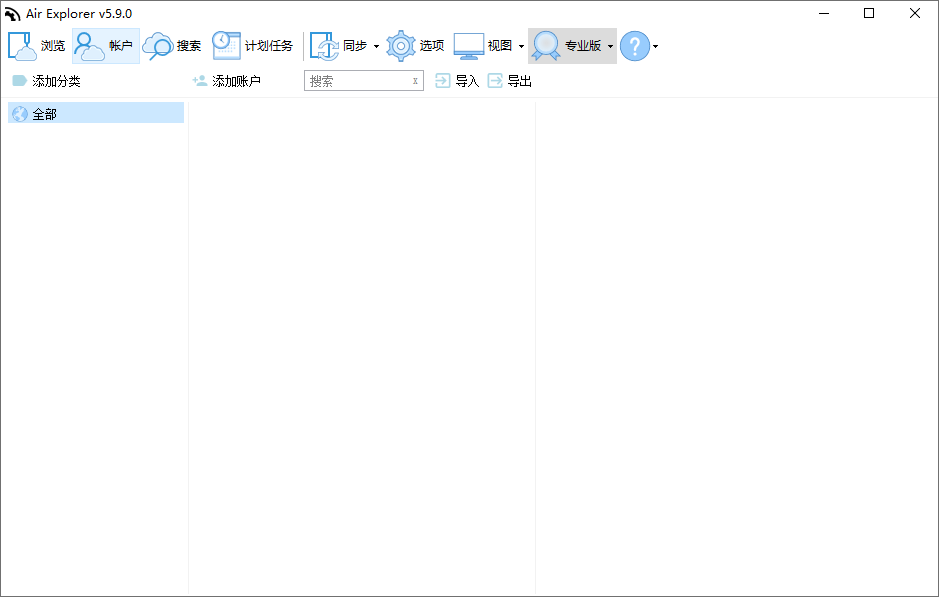Click the 专业版 (Pro) ribbon badge icon
939x597 pixels.
point(546,46)
